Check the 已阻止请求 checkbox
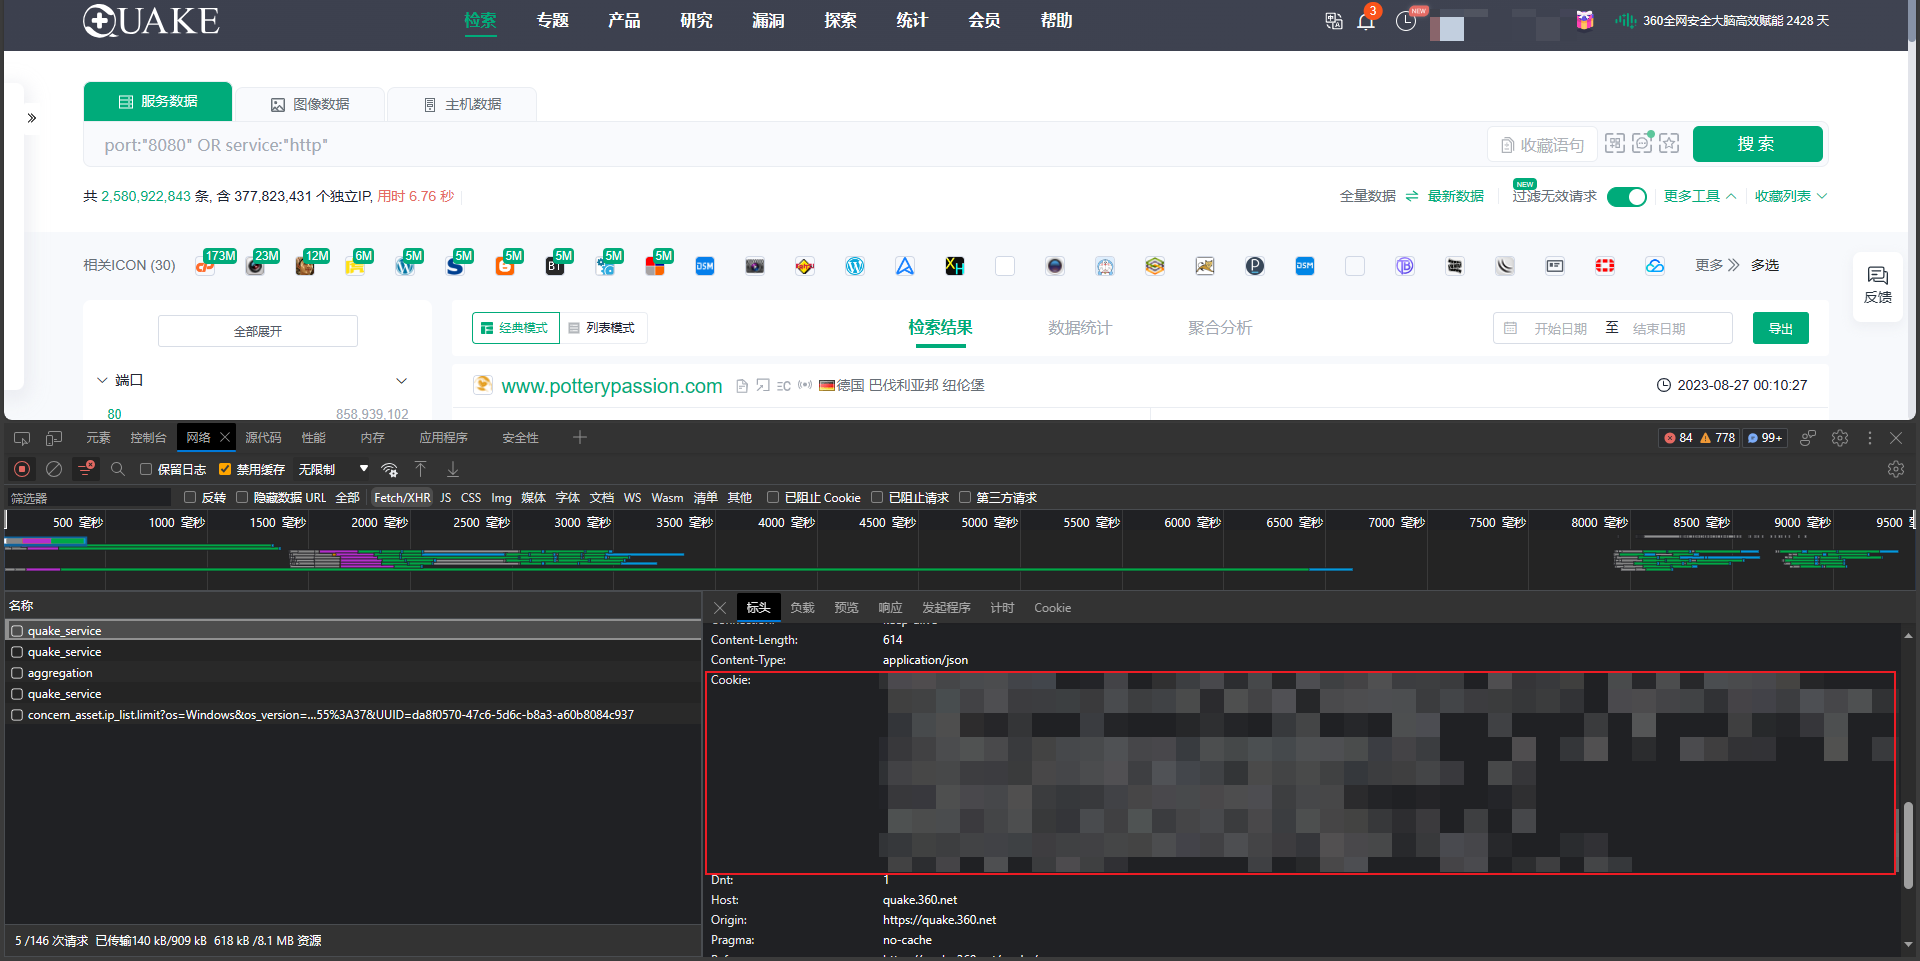The height and width of the screenshot is (961, 1920). coord(877,497)
